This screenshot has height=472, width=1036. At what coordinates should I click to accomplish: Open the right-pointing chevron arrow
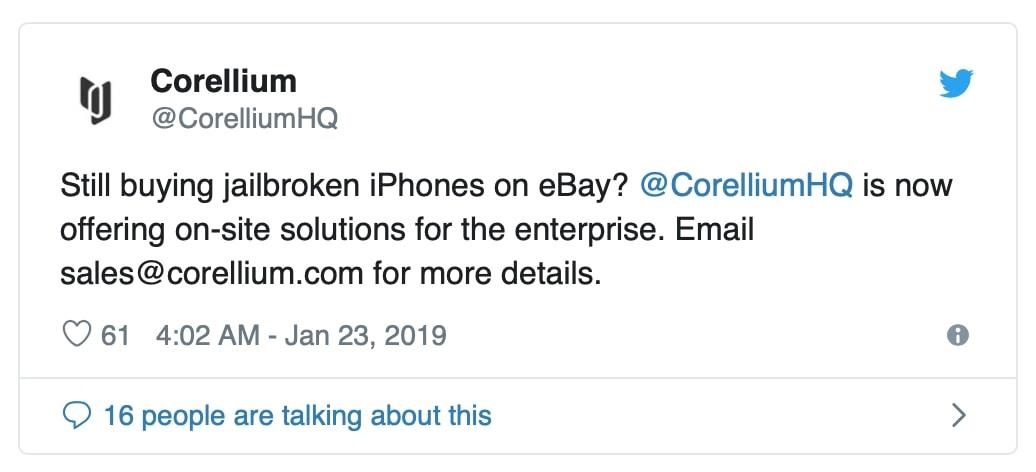click(958, 415)
